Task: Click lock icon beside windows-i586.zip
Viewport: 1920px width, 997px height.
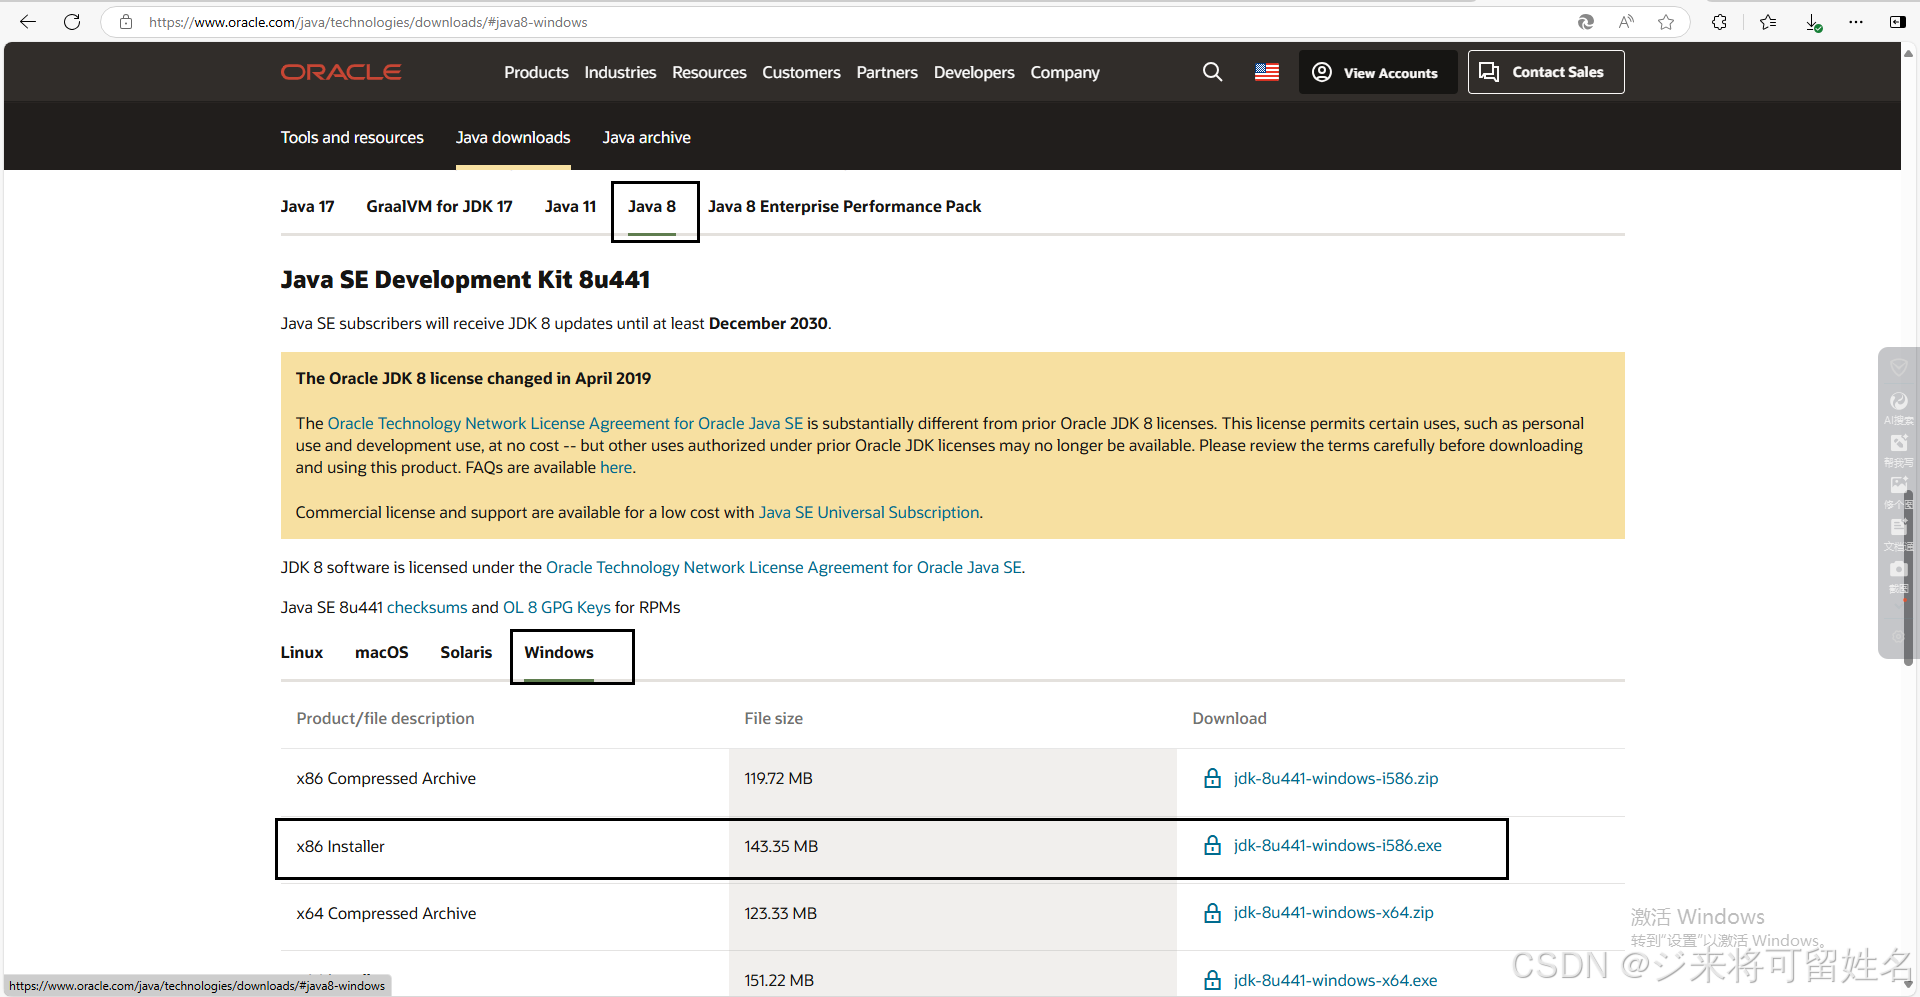Action: point(1213,778)
